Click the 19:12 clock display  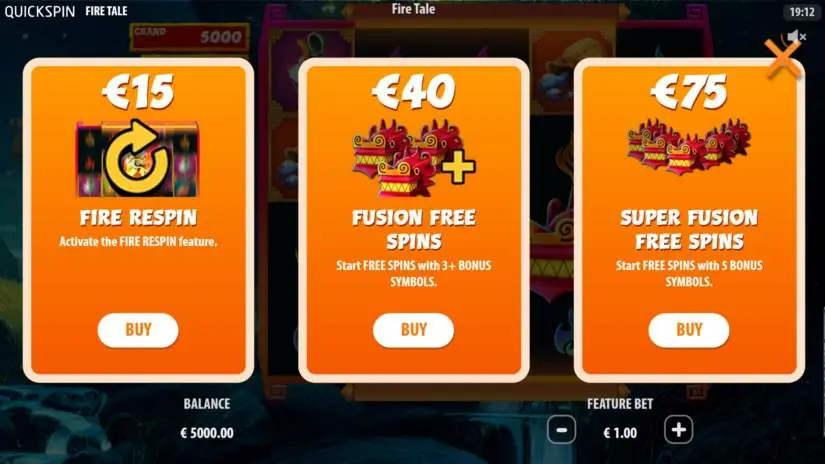[802, 12]
